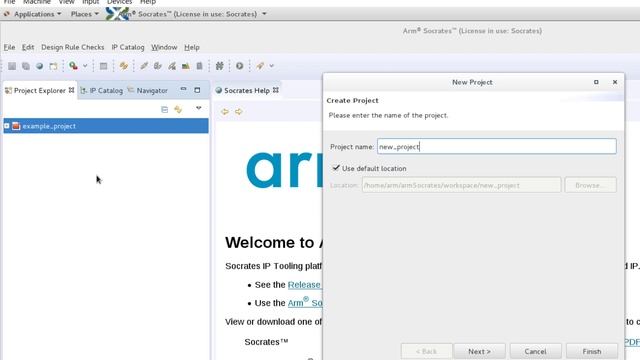Click the Next button in New Project
Screen dimensions: 640x360
[x=479, y=351]
